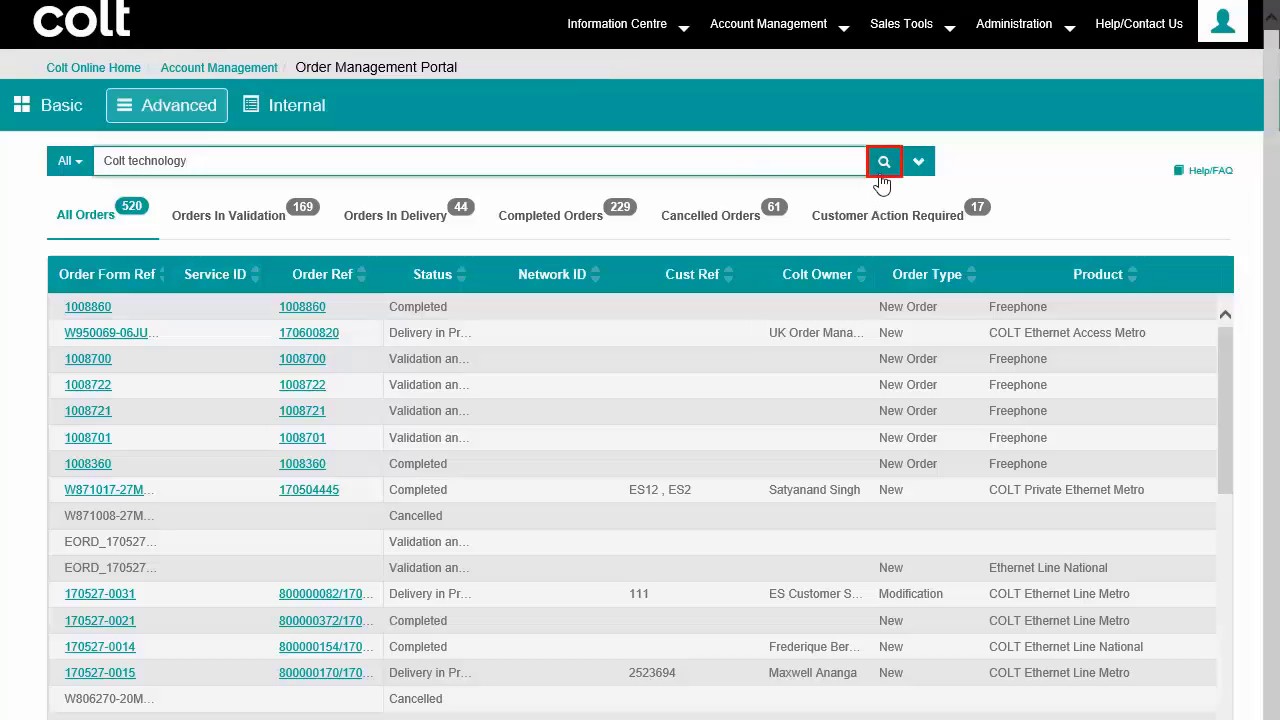
Task: Sort by Service ID arrows
Action: (255, 274)
